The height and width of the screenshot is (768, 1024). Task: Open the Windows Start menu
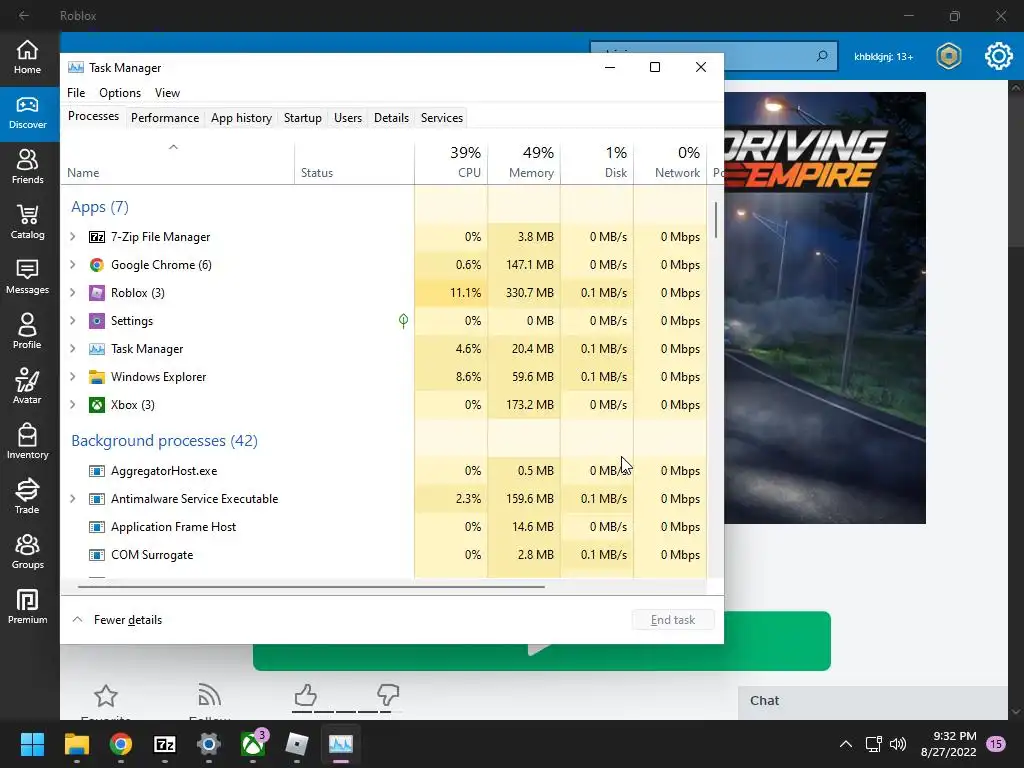pyautogui.click(x=32, y=744)
